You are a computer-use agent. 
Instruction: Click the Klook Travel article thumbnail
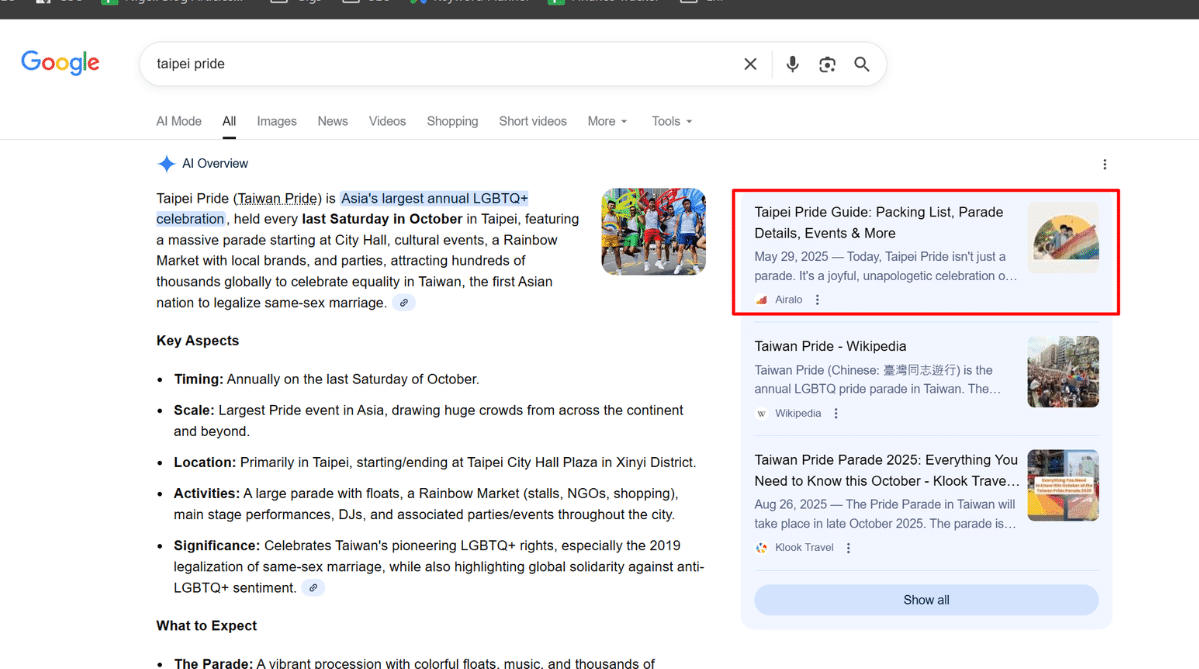[1063, 485]
